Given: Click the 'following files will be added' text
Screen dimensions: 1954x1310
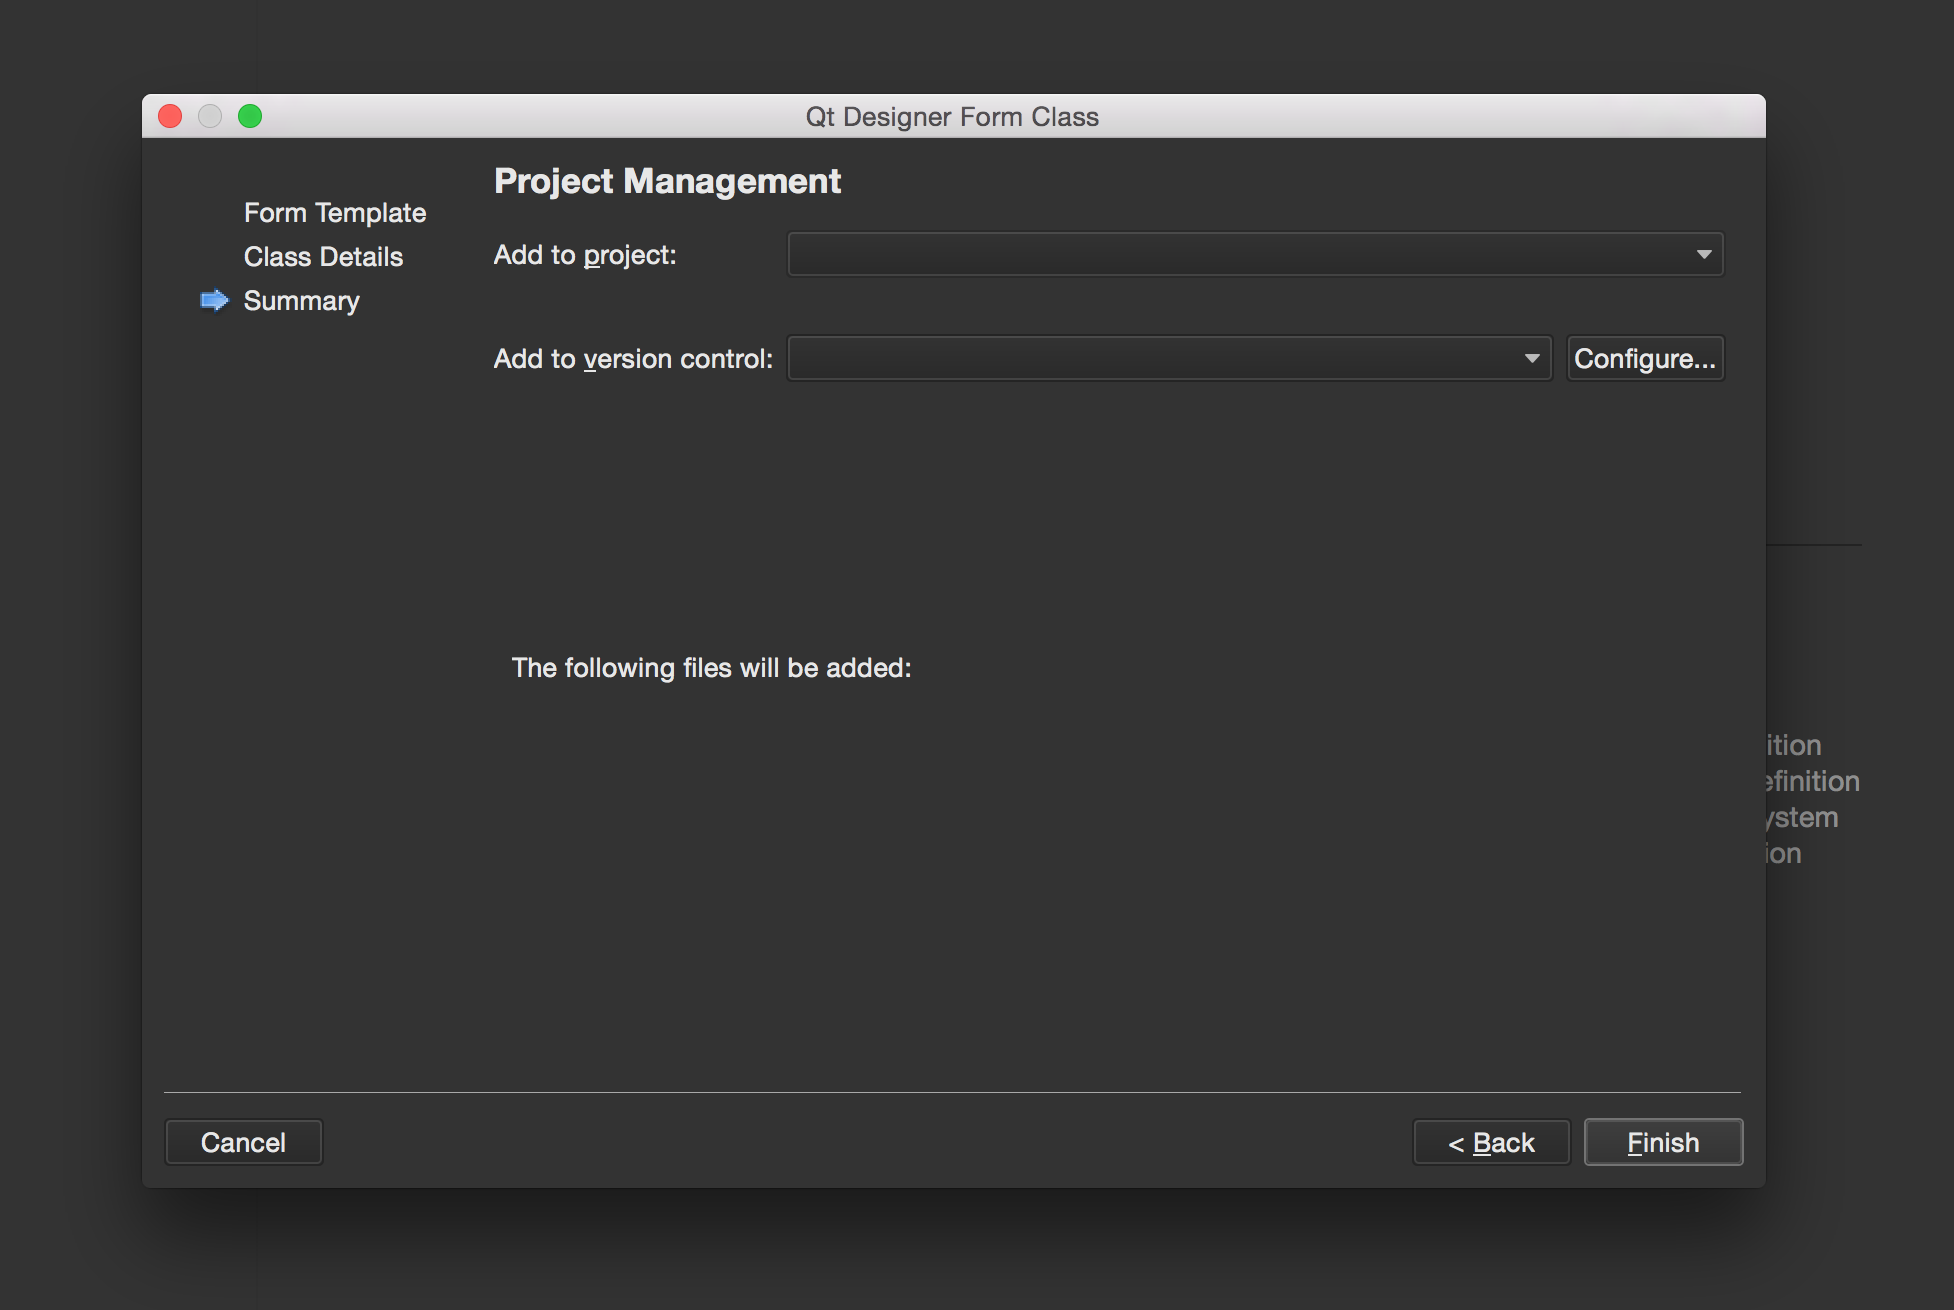Looking at the screenshot, I should 711,668.
